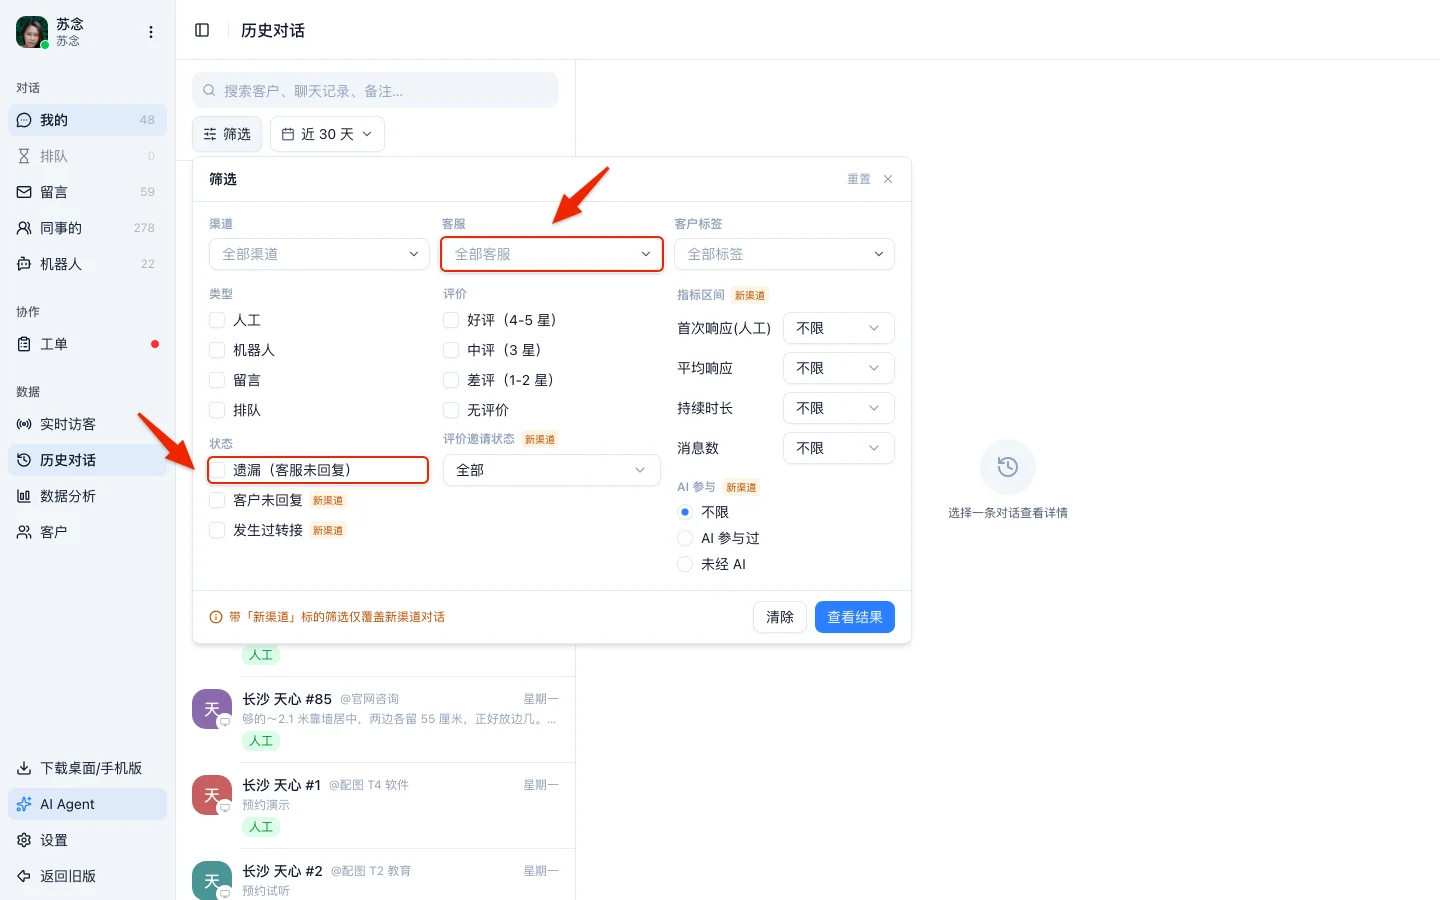
Task: Click the 排队 hourglass icon
Action: [24, 156]
